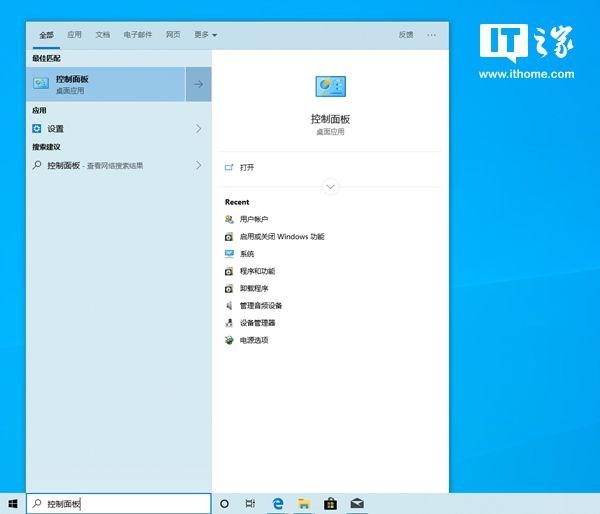Image resolution: width=600 pixels, height=514 pixels.
Task: Click the 卸载程序 icon in Recent
Action: point(229,289)
